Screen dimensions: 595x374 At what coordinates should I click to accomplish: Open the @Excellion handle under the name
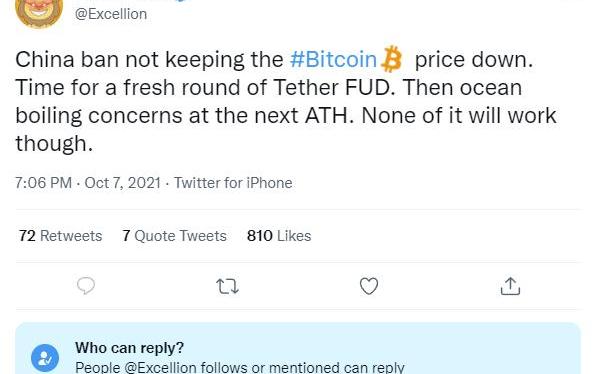coord(111,14)
